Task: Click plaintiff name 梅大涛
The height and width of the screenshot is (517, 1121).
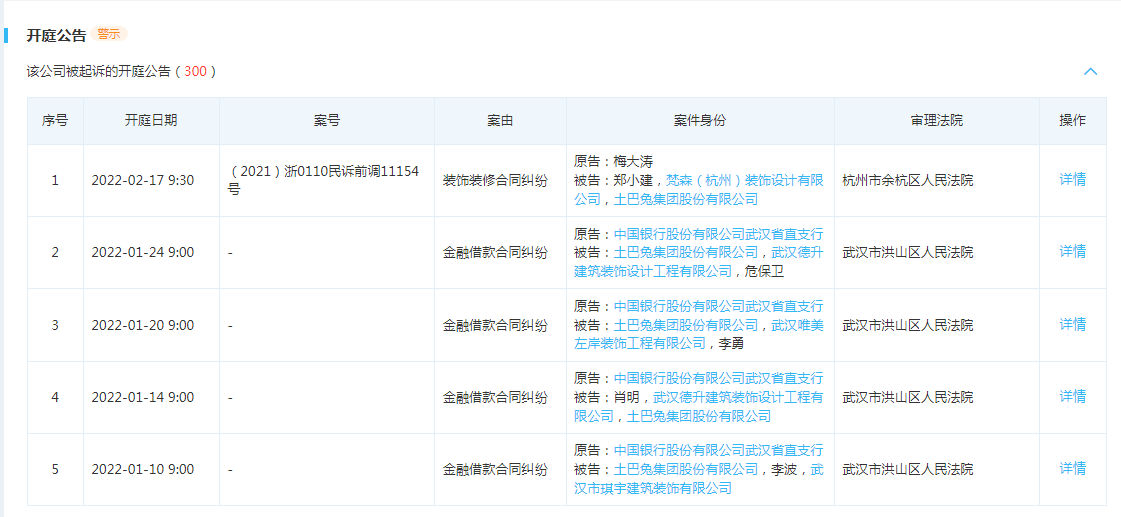Action: tap(633, 162)
